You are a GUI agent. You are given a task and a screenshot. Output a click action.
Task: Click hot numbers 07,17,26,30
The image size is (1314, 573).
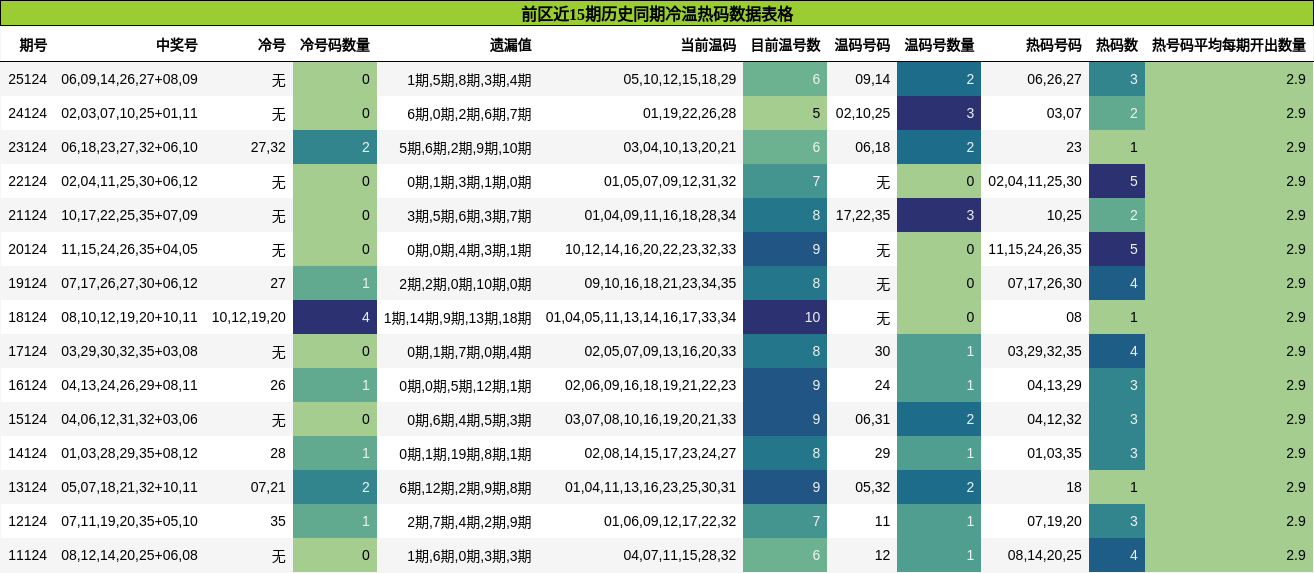click(1045, 283)
